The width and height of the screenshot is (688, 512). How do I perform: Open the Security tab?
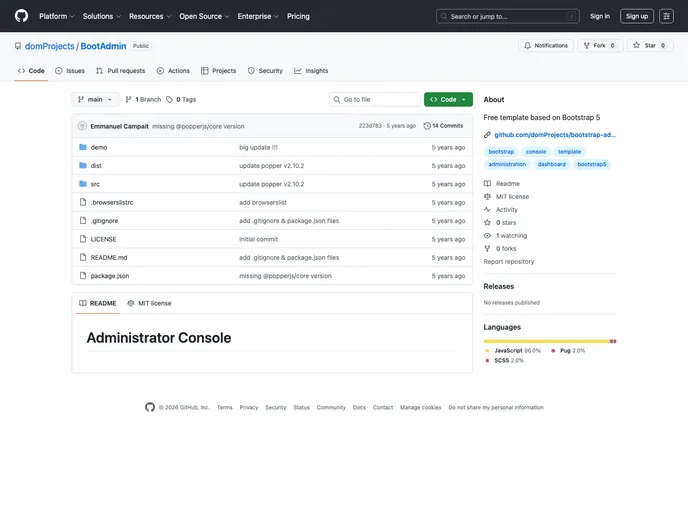265,71
